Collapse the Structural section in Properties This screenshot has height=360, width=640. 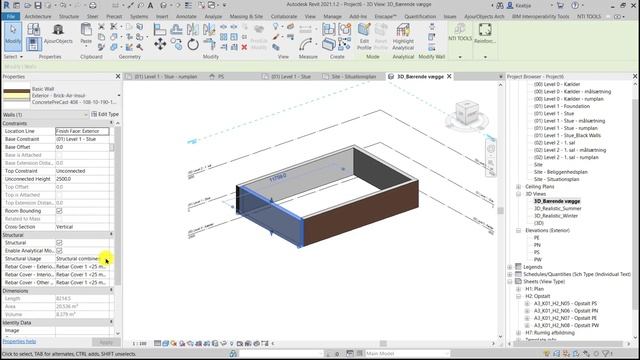tap(111, 235)
